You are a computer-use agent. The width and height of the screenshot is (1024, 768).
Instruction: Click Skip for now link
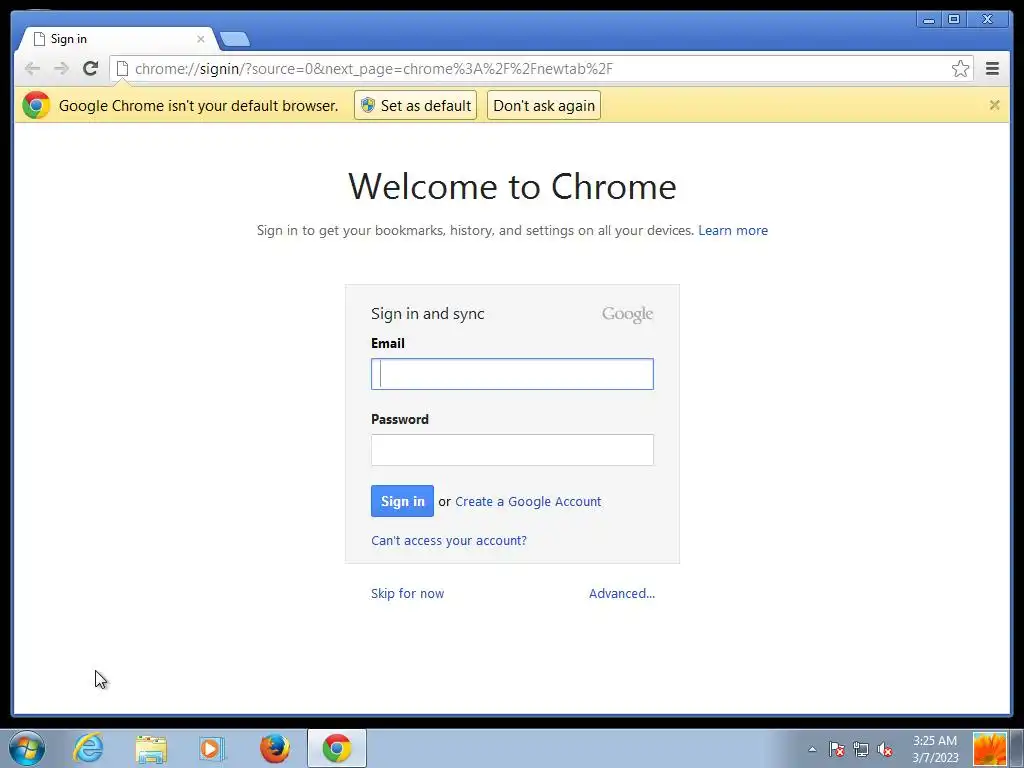pos(408,594)
